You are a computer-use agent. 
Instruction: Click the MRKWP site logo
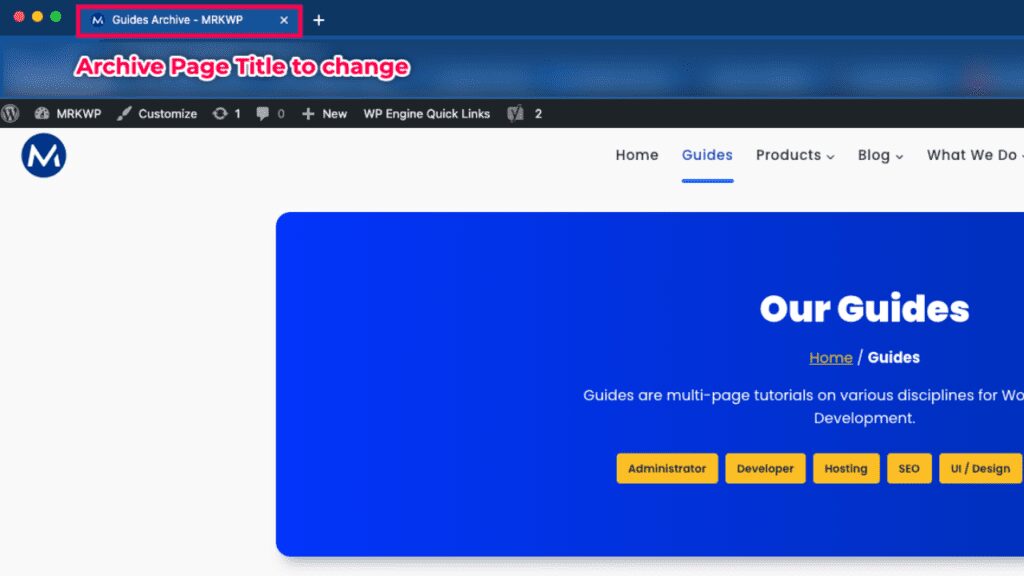[x=44, y=155]
